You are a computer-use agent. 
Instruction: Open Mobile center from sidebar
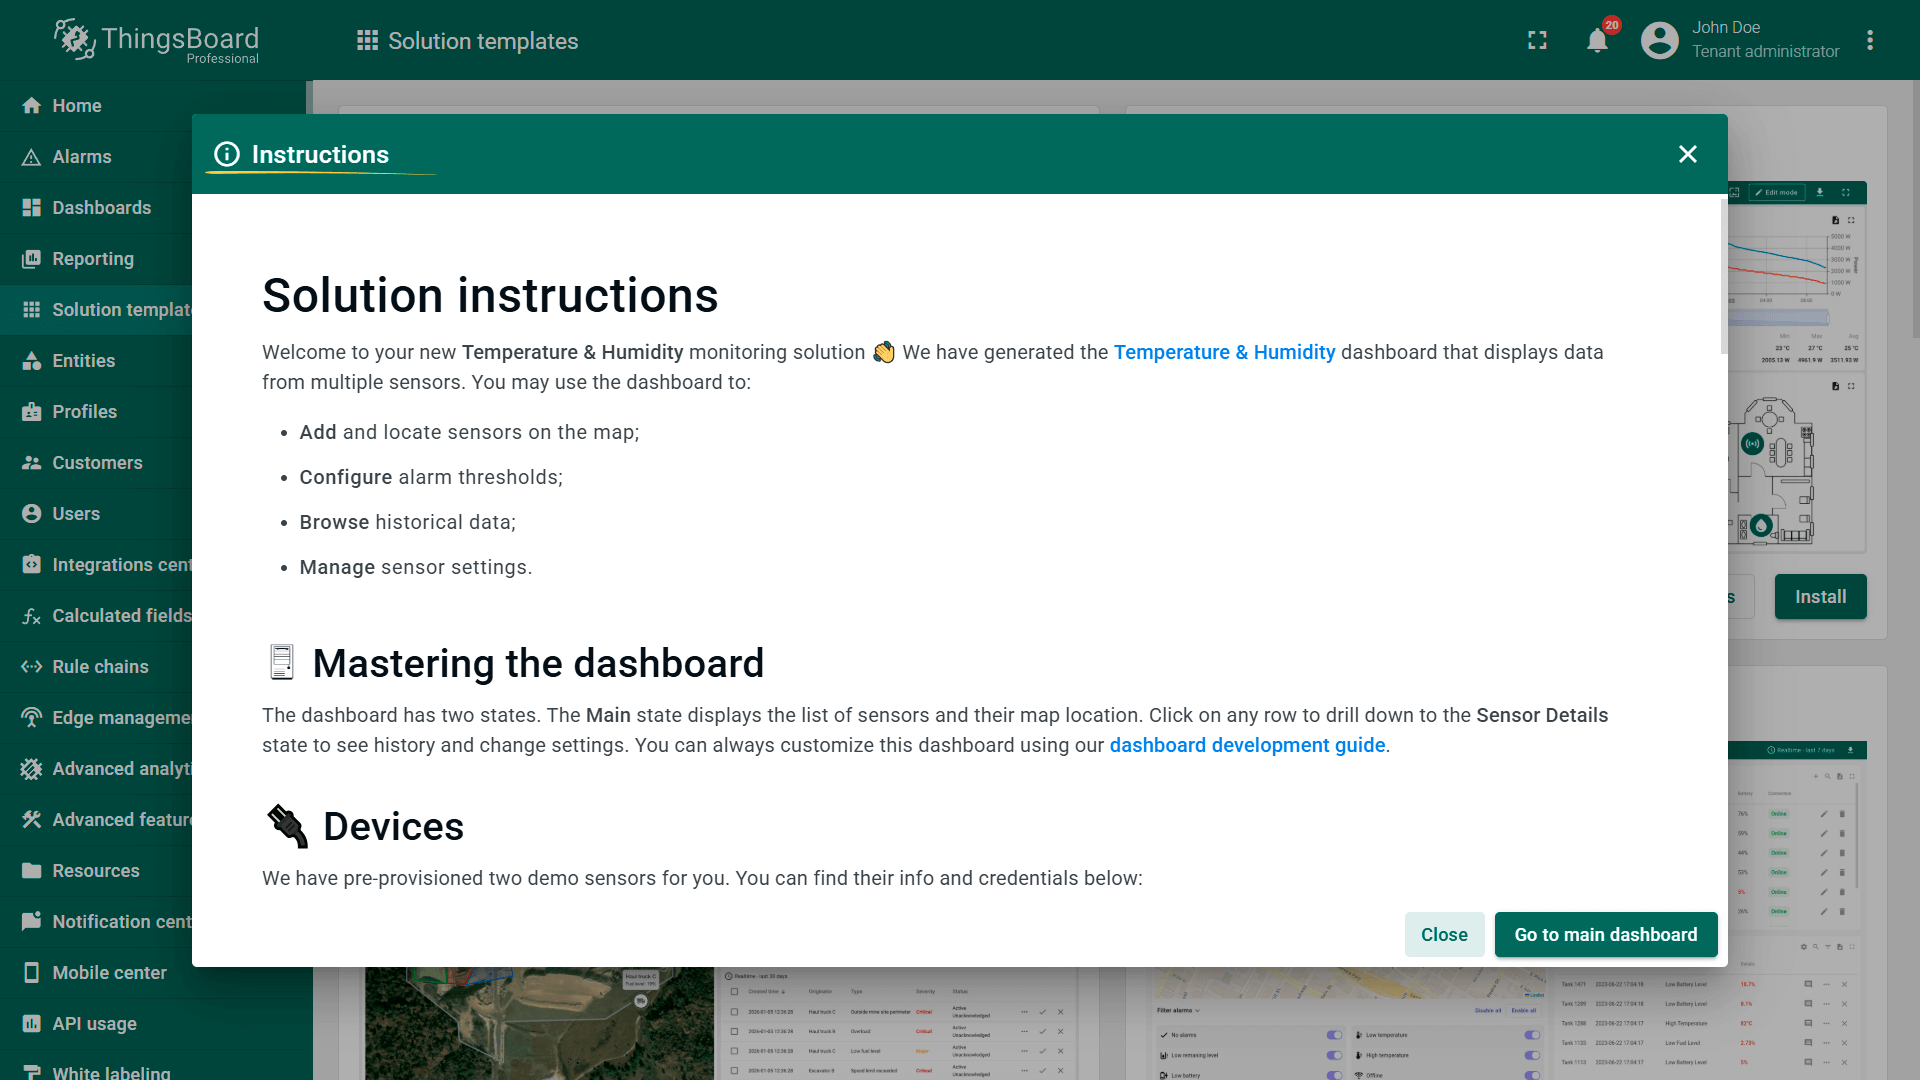(x=109, y=973)
